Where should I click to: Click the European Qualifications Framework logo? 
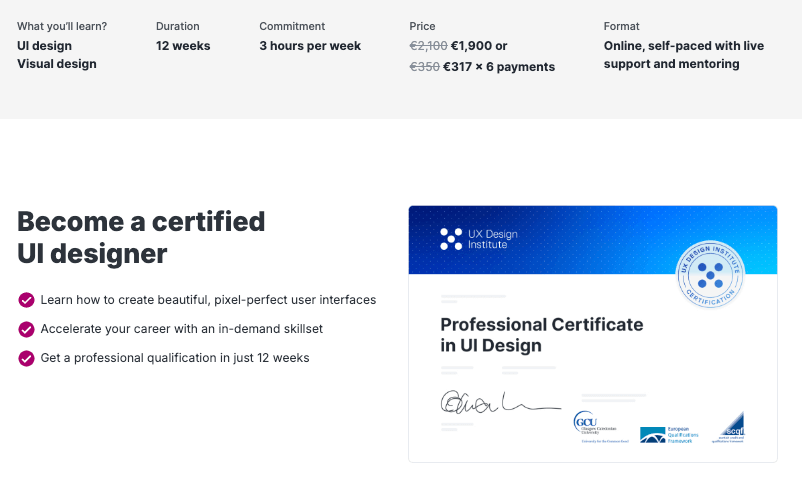[669, 435]
